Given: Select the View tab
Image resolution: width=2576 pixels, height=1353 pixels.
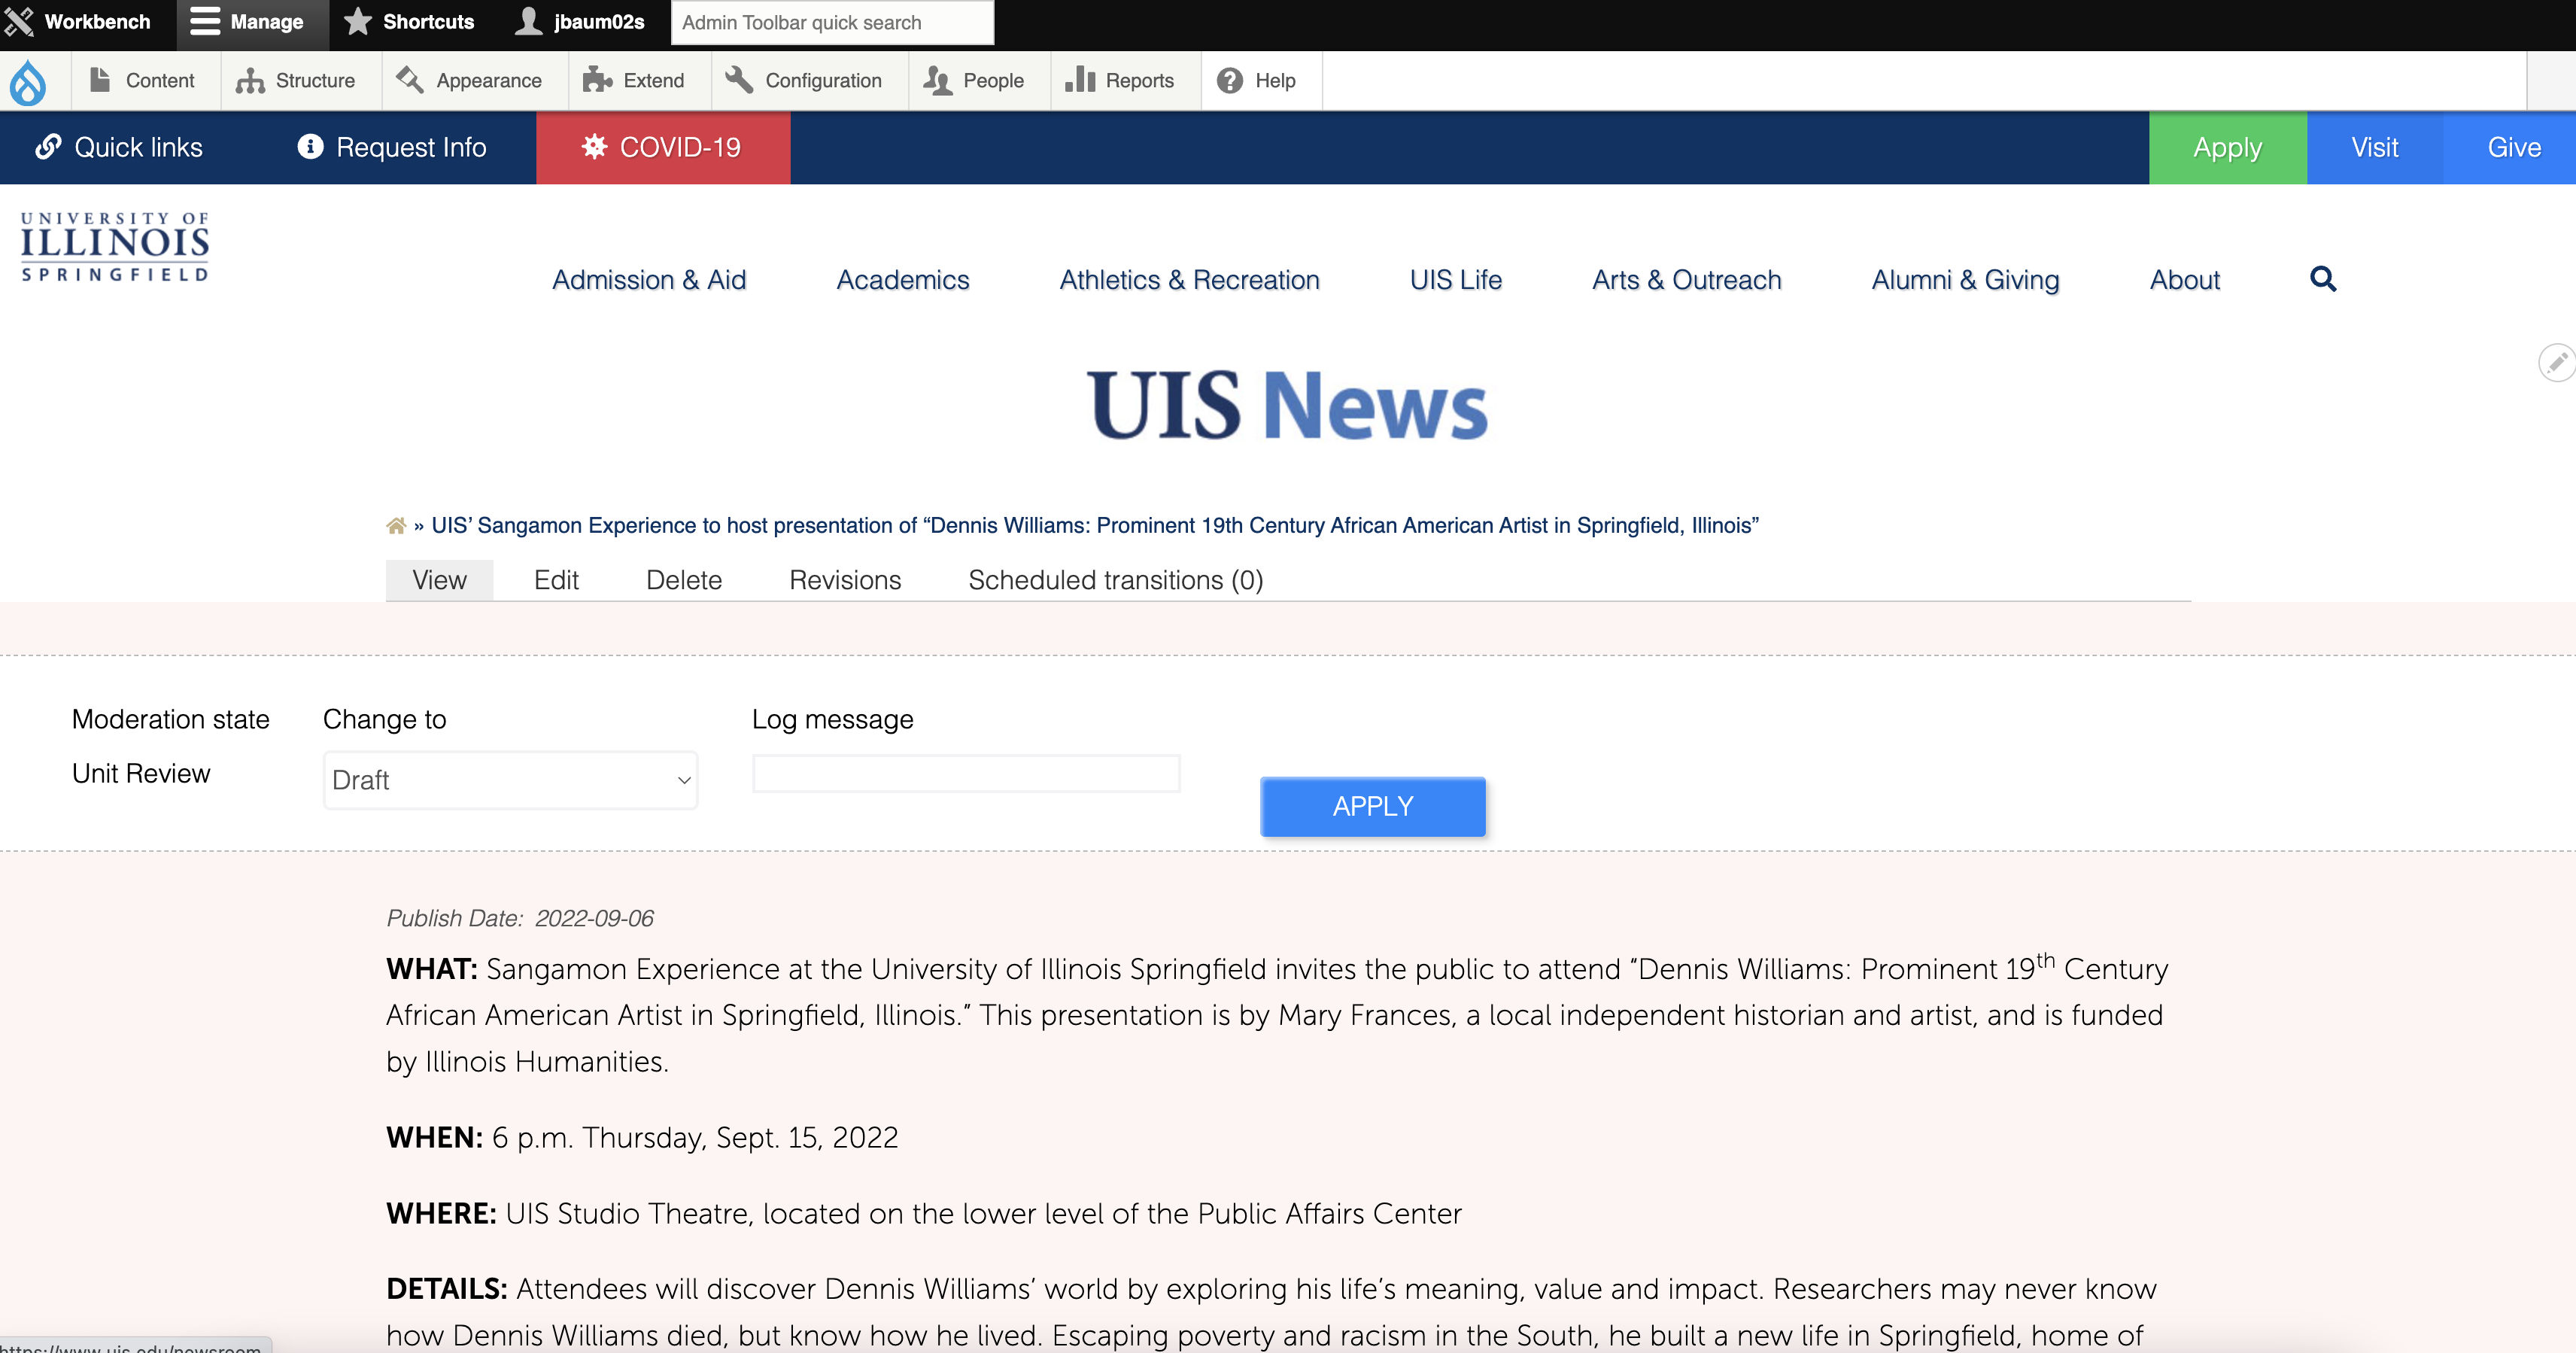Looking at the screenshot, I should (x=439, y=580).
